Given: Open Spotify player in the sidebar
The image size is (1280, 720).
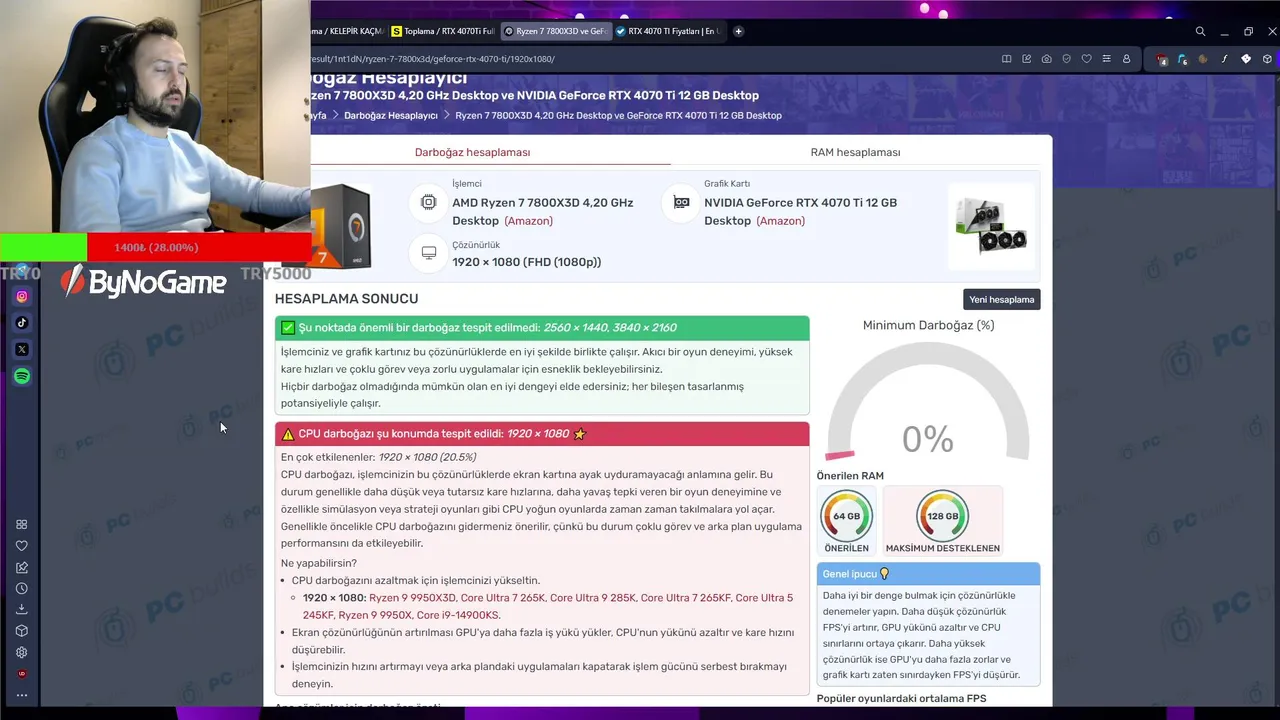Looking at the screenshot, I should (22, 376).
